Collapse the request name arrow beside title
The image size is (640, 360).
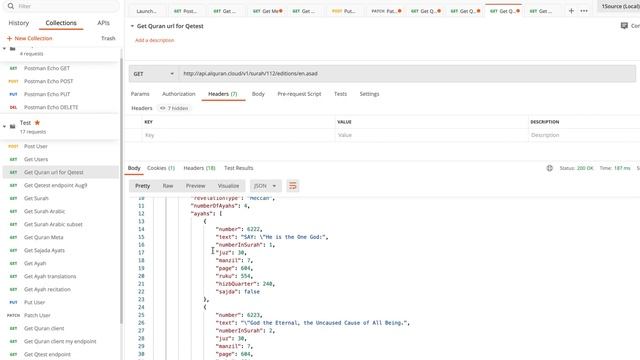coord(132,26)
